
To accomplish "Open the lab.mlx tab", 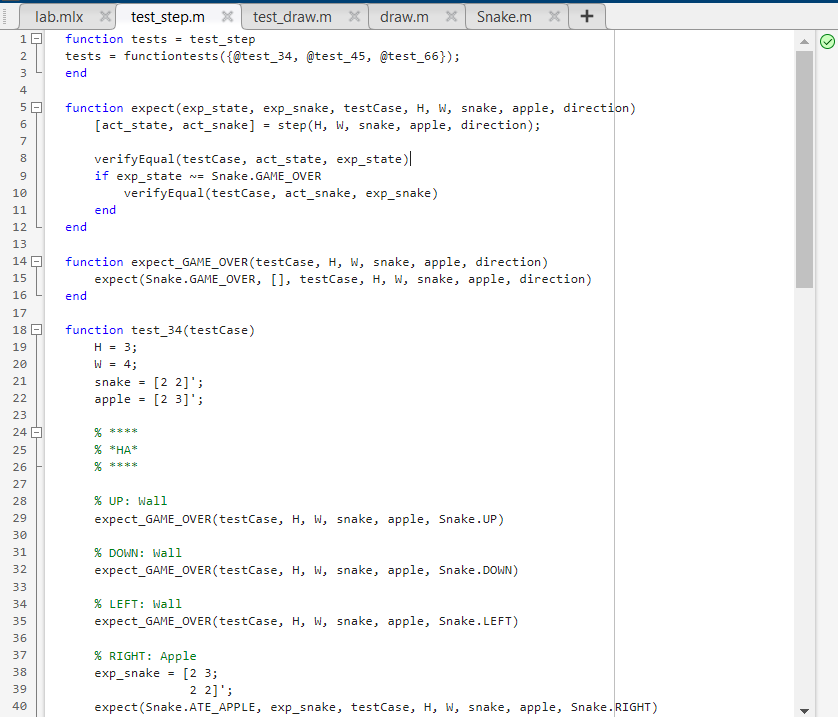I will point(60,16).
